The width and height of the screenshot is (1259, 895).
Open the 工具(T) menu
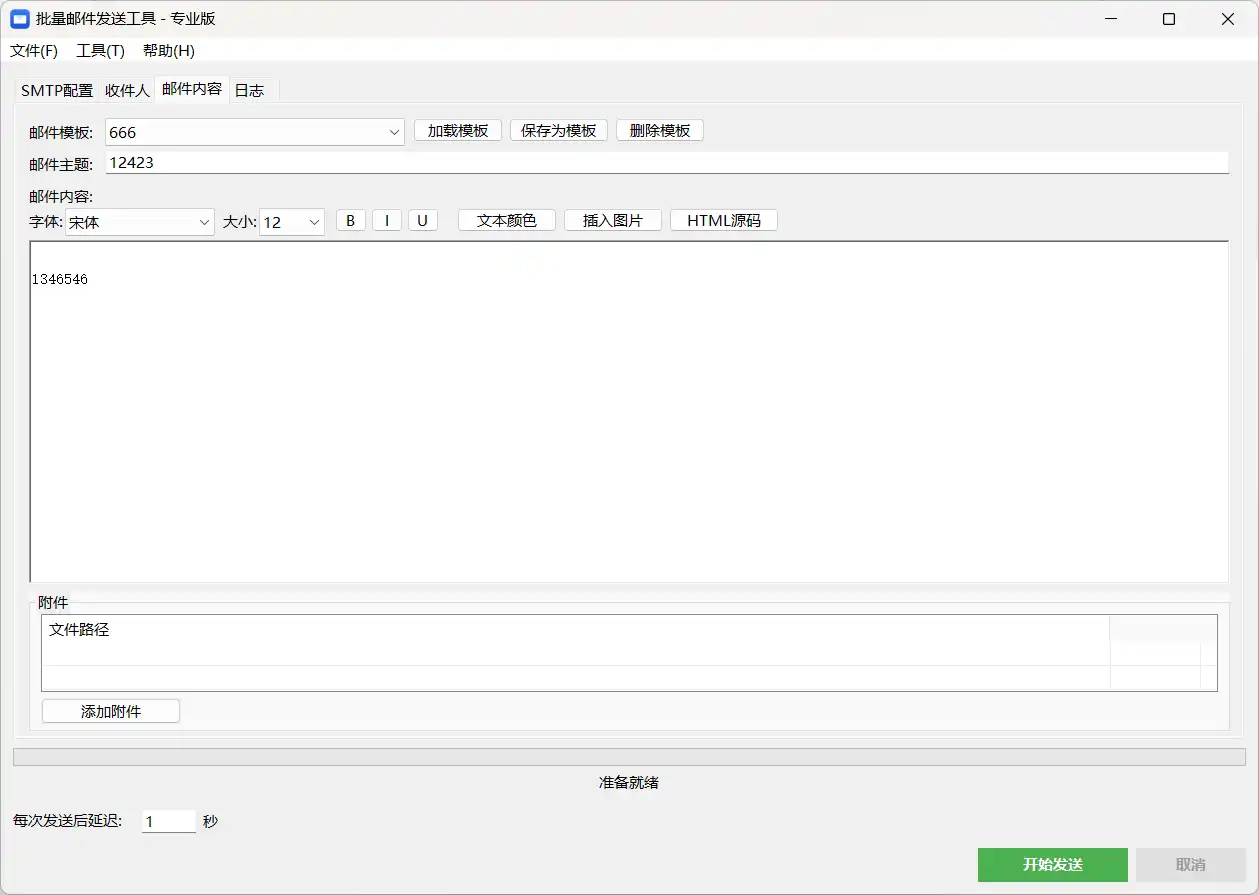tap(100, 50)
